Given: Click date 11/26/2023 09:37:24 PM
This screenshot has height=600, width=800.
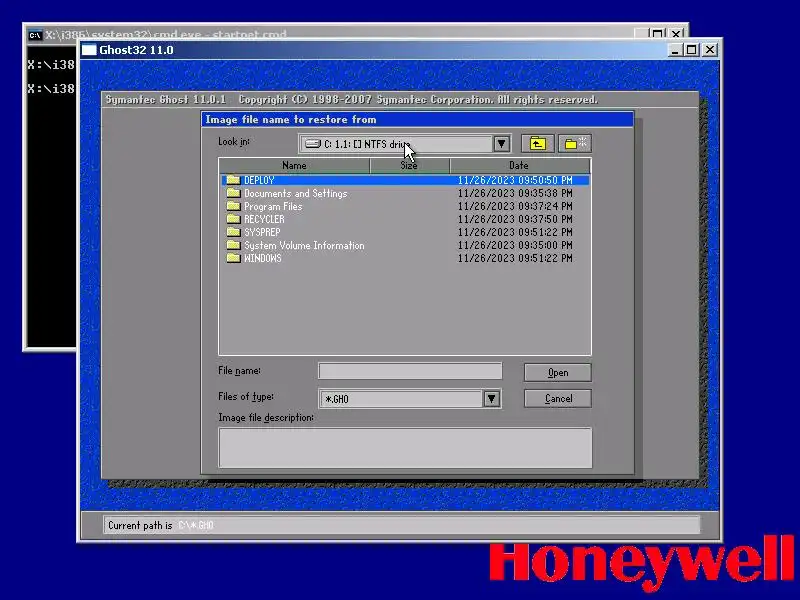Looking at the screenshot, I should (515, 206).
